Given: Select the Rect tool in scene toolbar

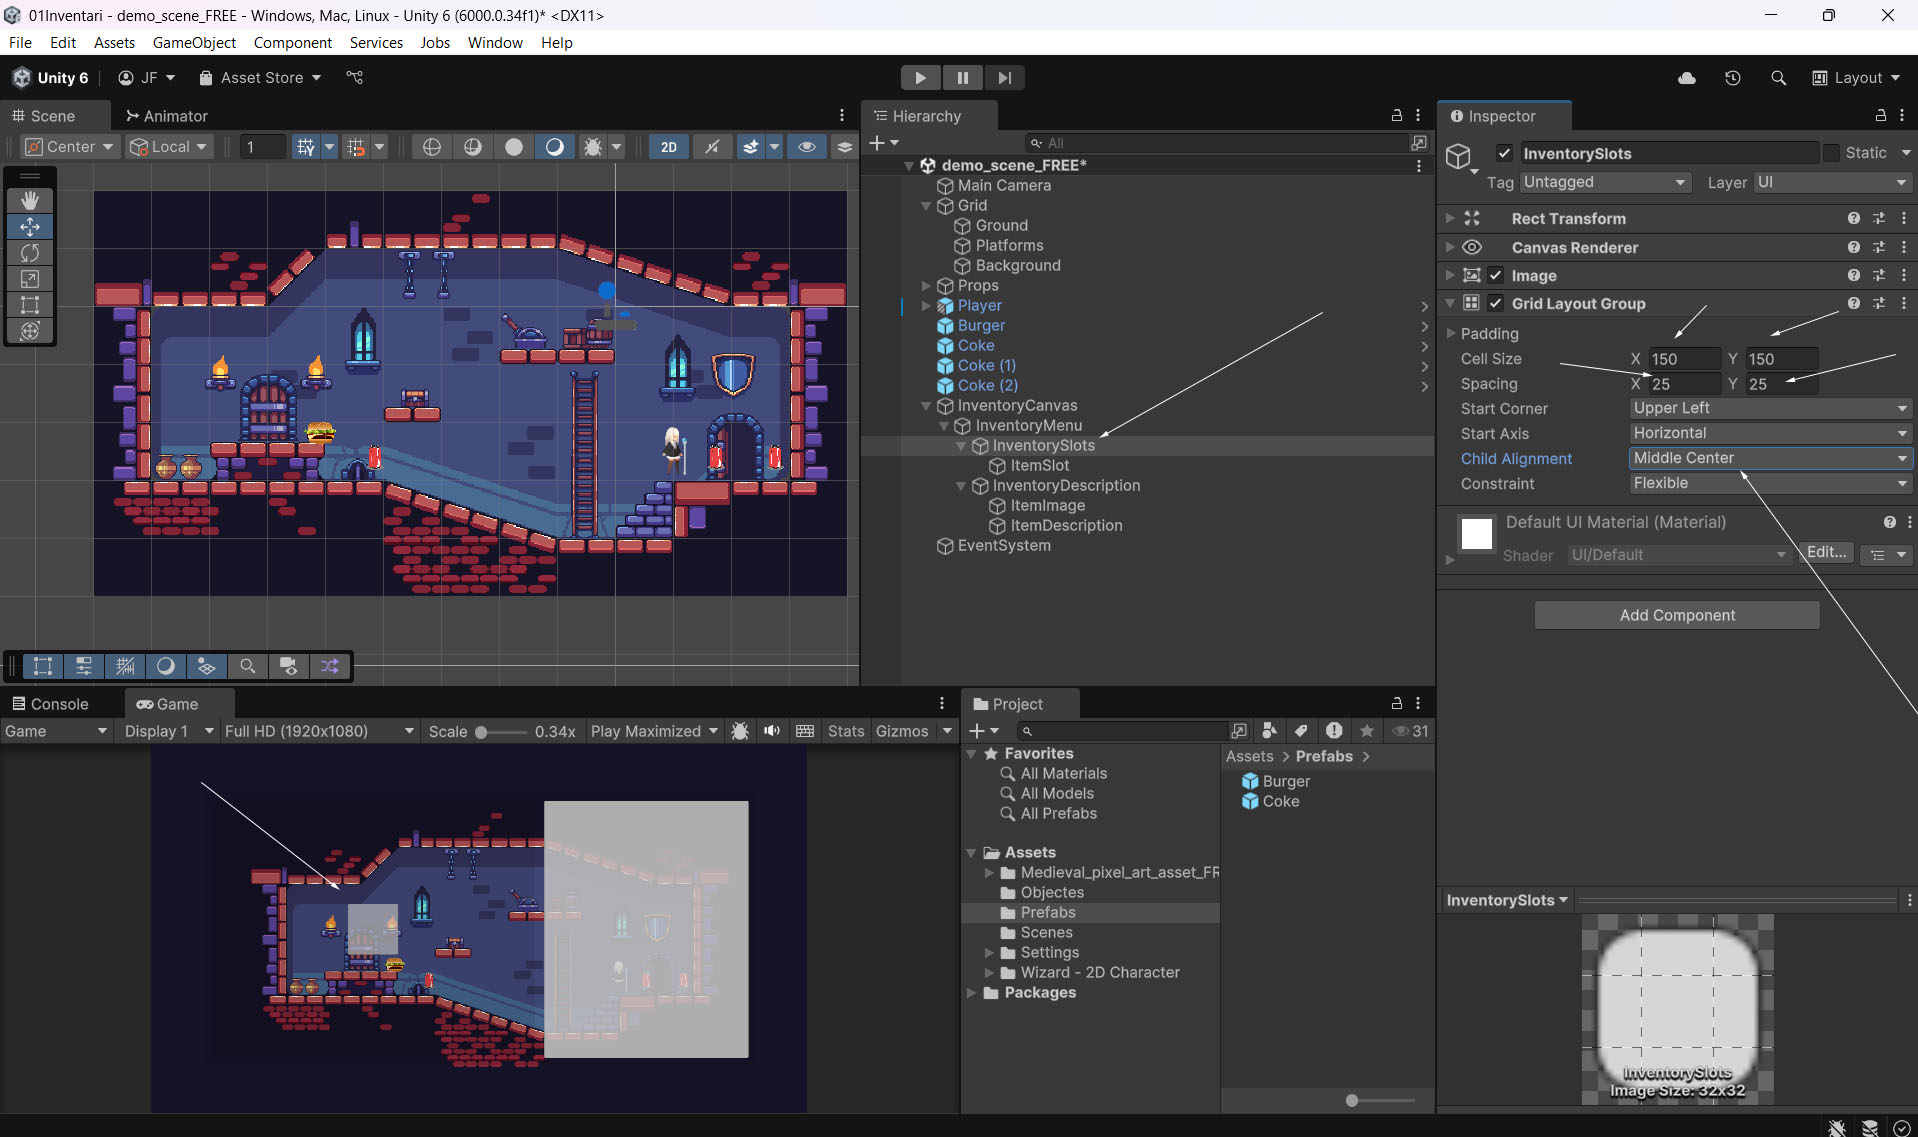Looking at the screenshot, I should pos(30,305).
